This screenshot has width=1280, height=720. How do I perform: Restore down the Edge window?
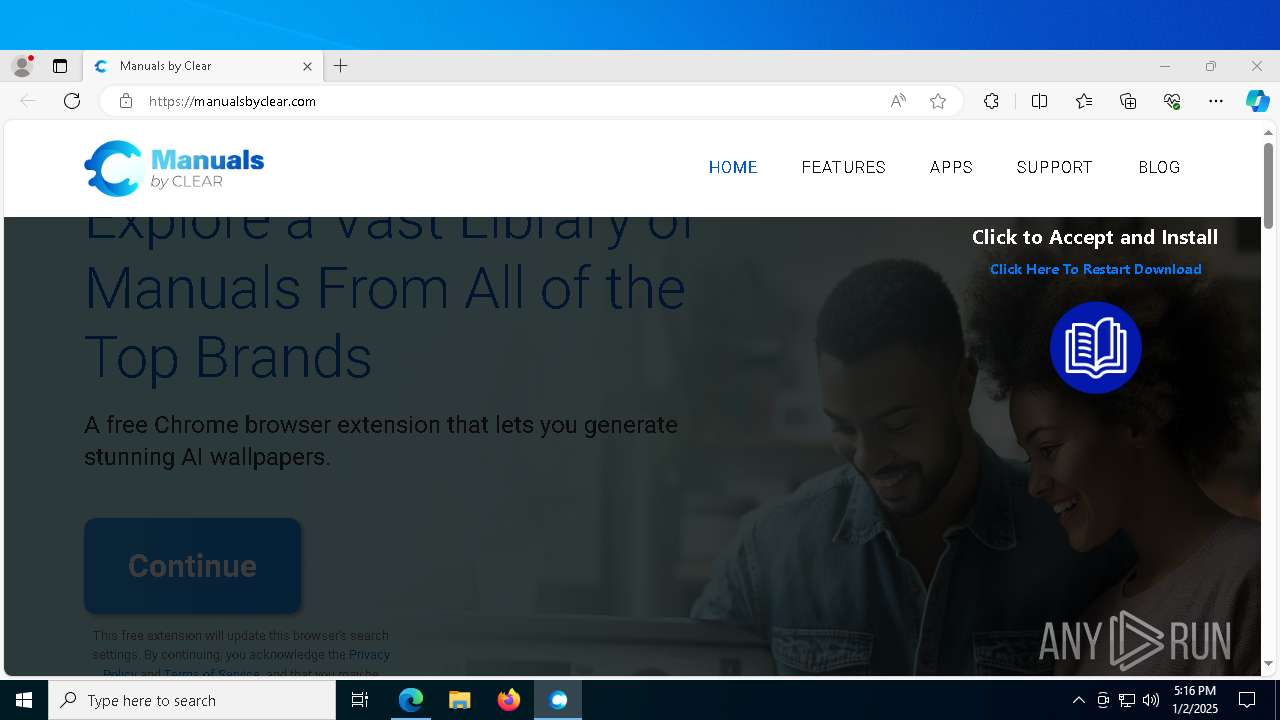[x=1211, y=66]
